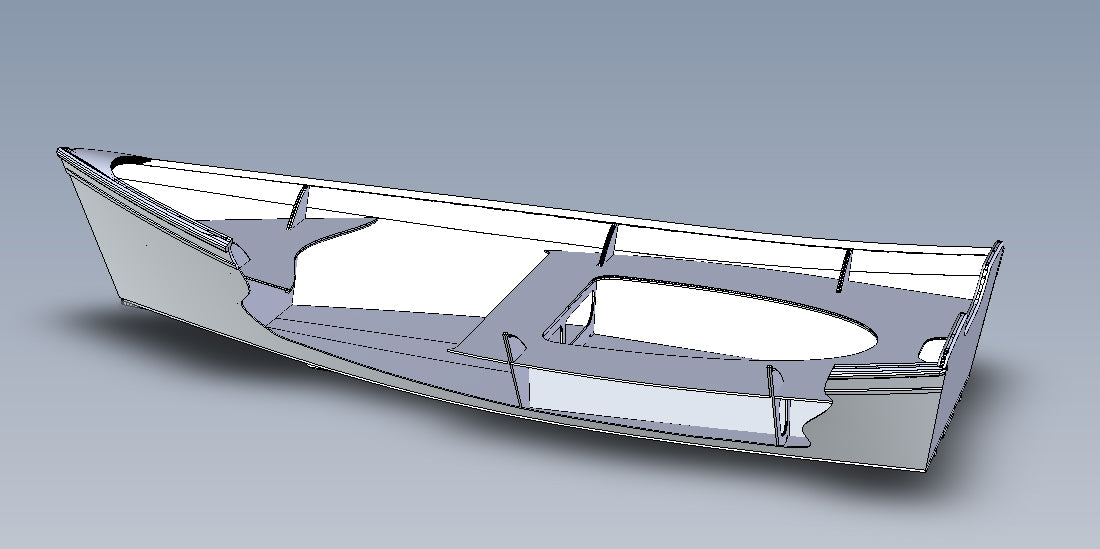Select the dark curved cutout at bow tip
This screenshot has width=1100, height=549.
coord(130,160)
